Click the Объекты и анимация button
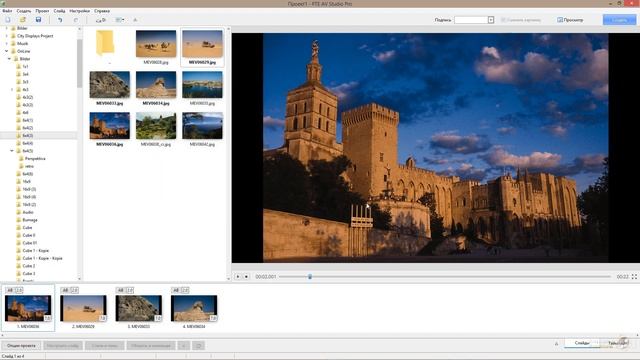This screenshot has width=640, height=360. tap(151, 345)
